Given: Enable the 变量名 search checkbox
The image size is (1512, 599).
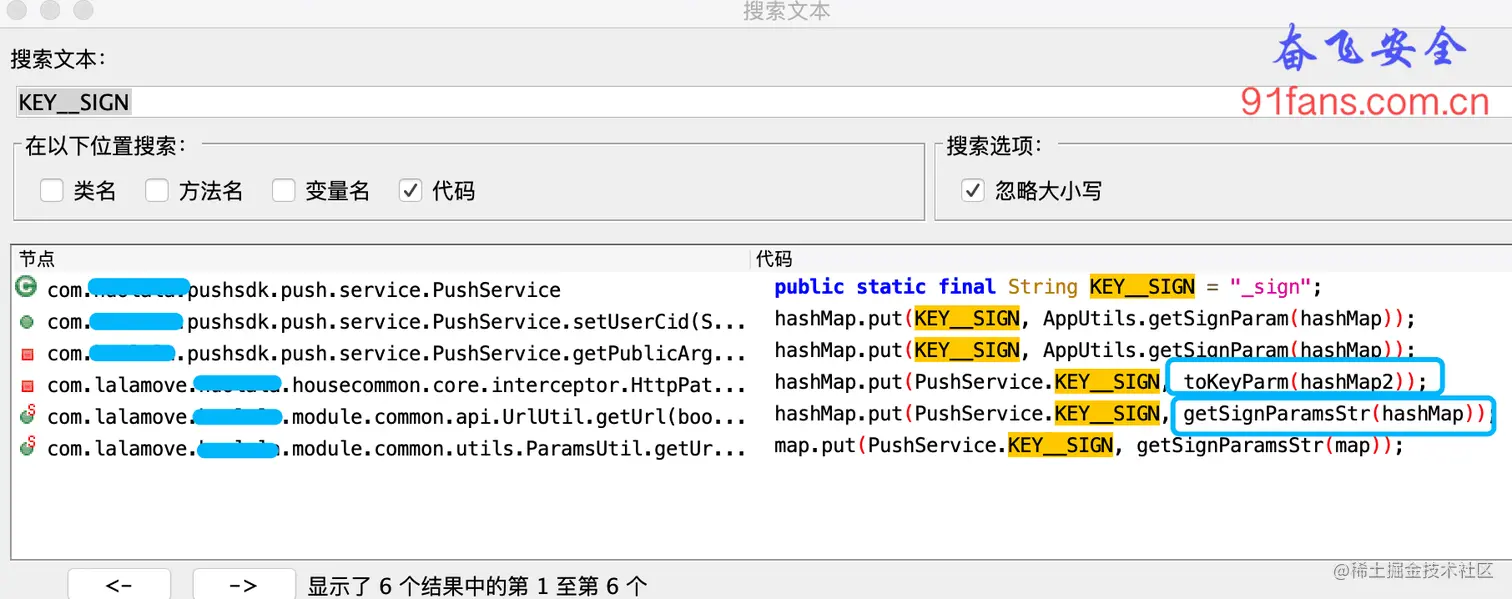Looking at the screenshot, I should [284, 190].
